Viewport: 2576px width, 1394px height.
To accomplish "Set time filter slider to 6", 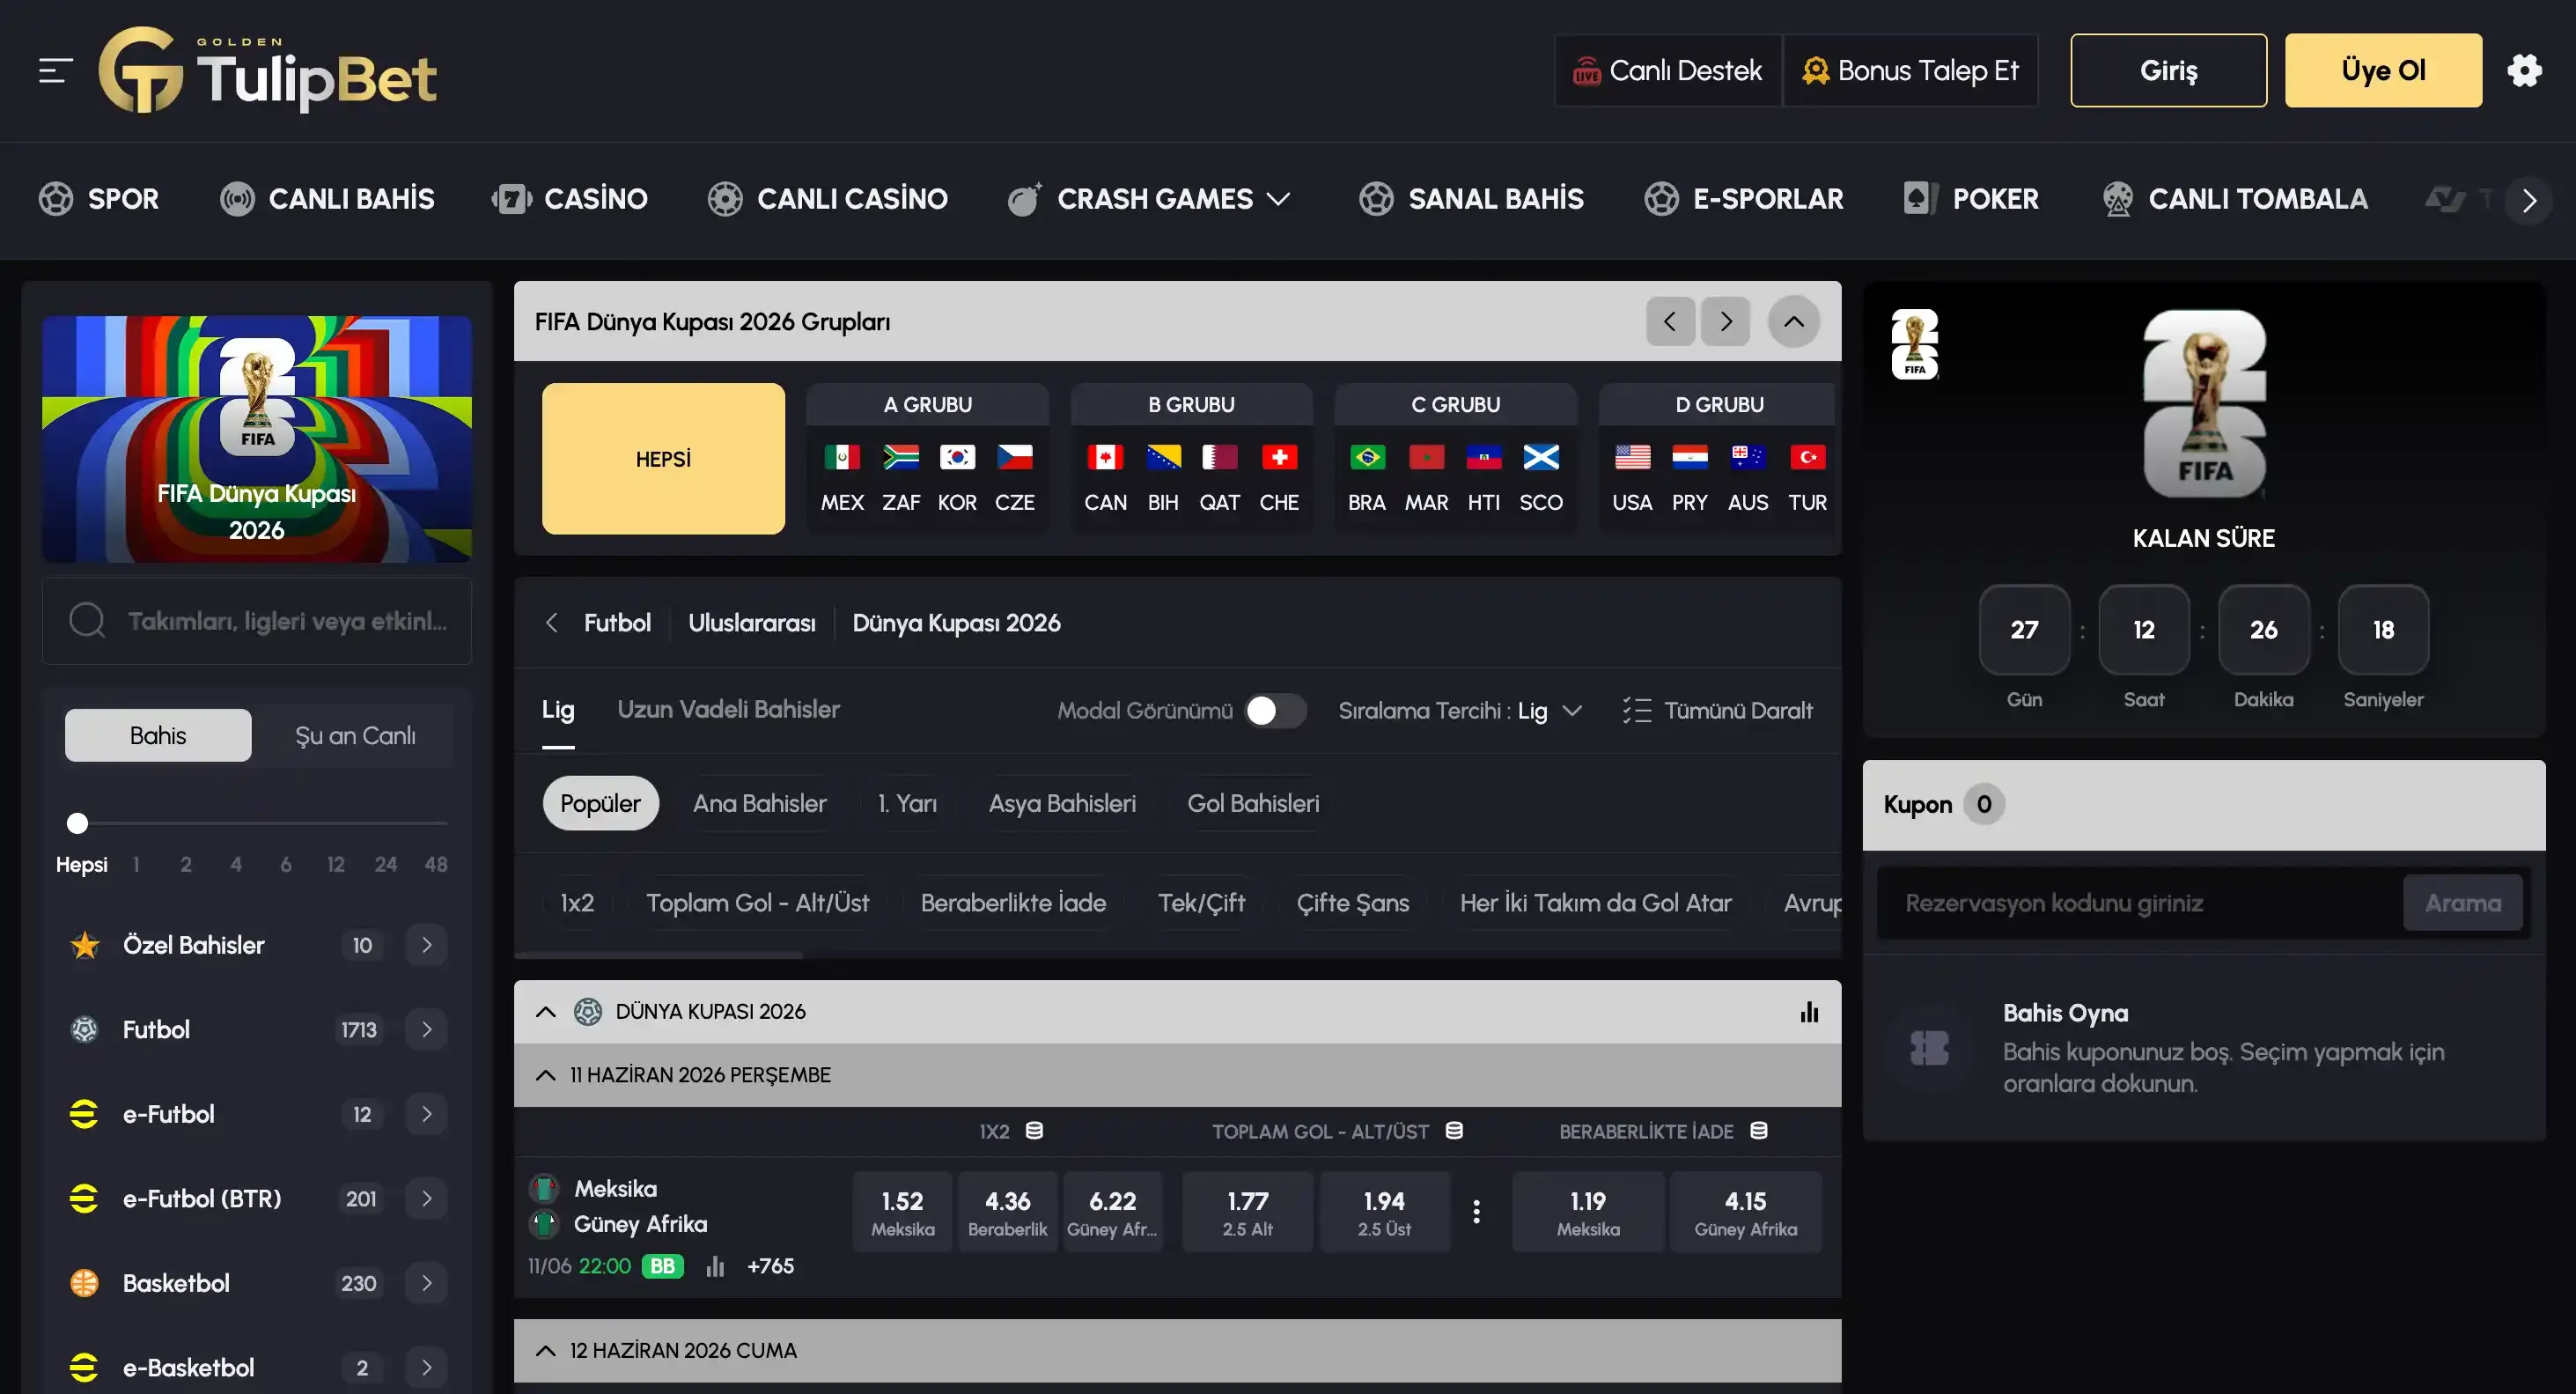I will point(286,864).
